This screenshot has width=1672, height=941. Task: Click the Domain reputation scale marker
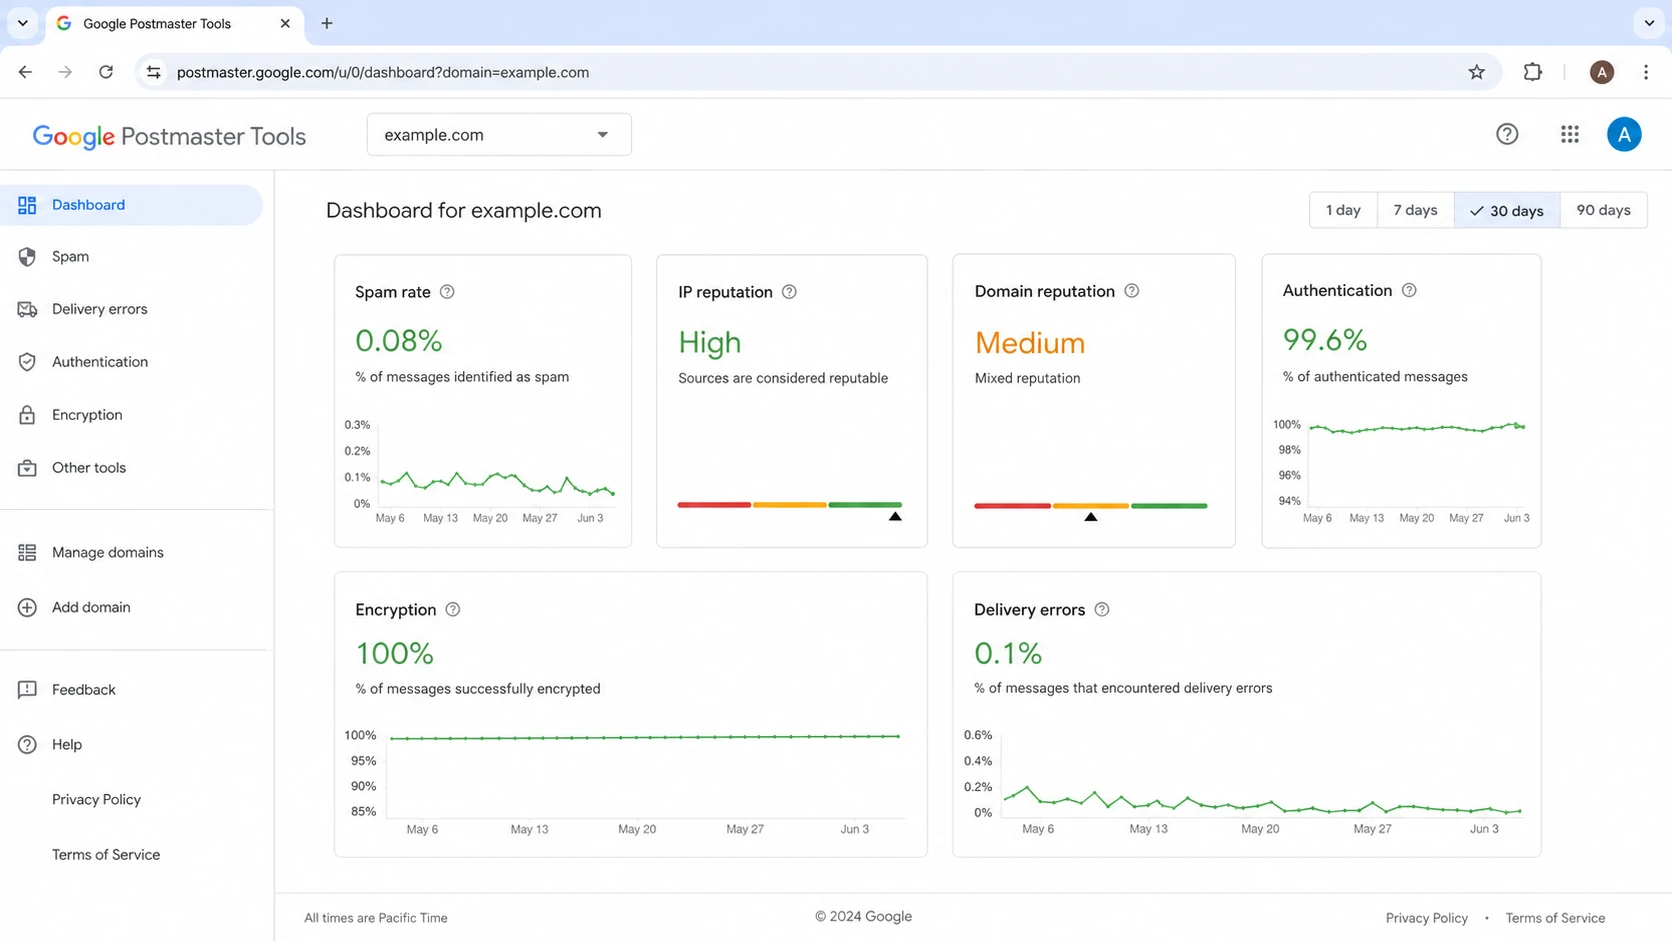pyautogui.click(x=1091, y=517)
